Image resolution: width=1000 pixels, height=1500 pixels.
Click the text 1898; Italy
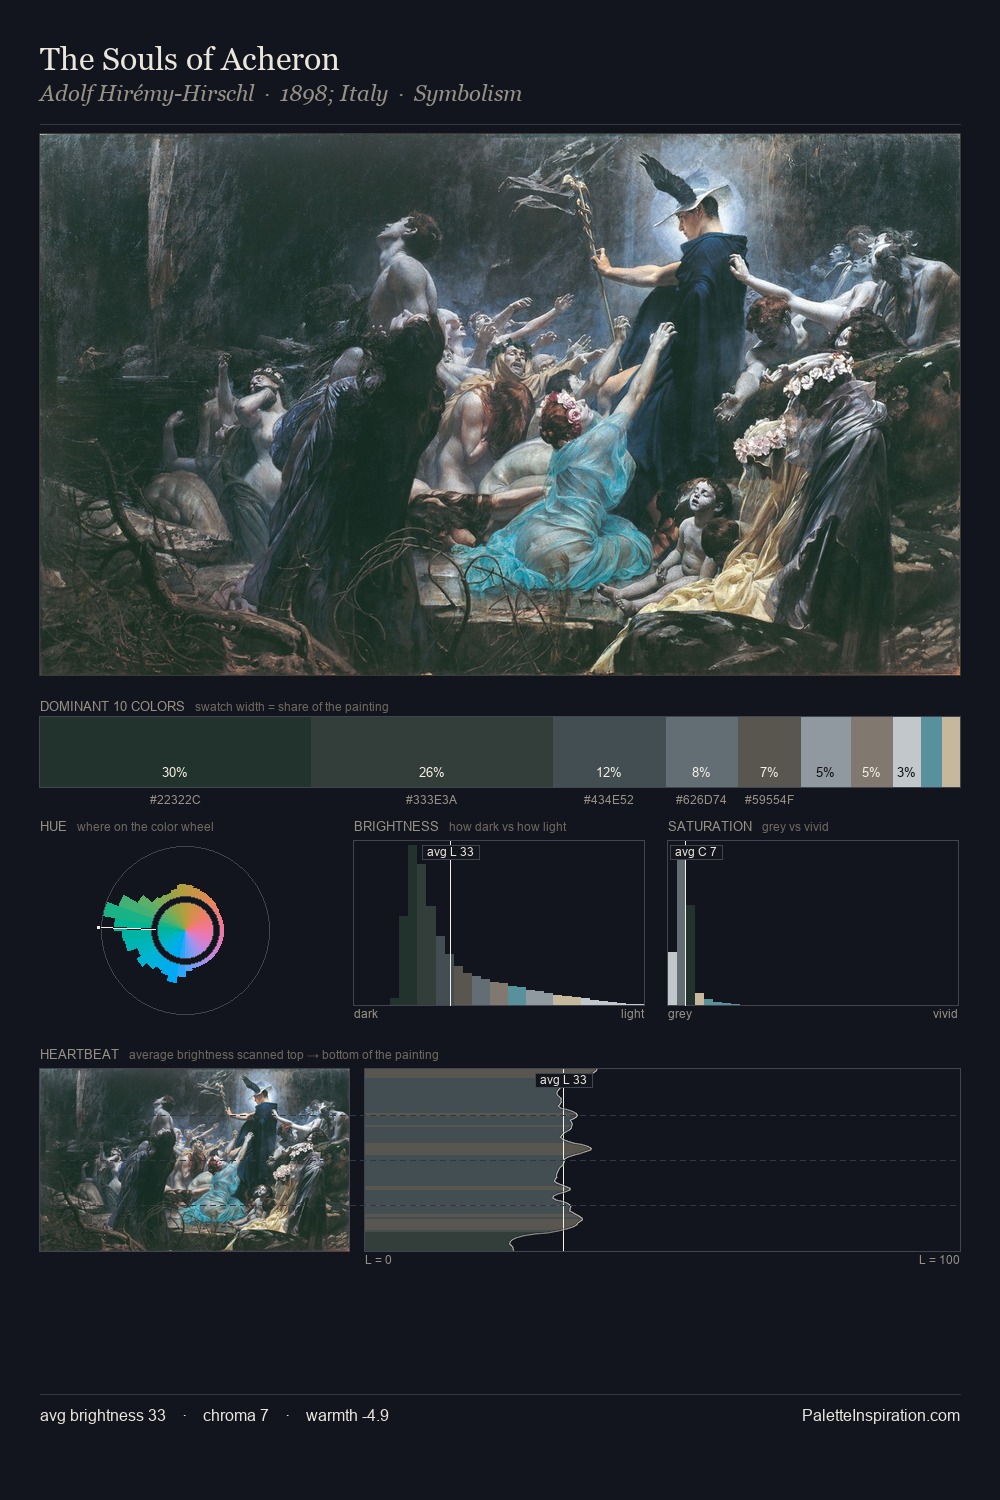coord(333,94)
